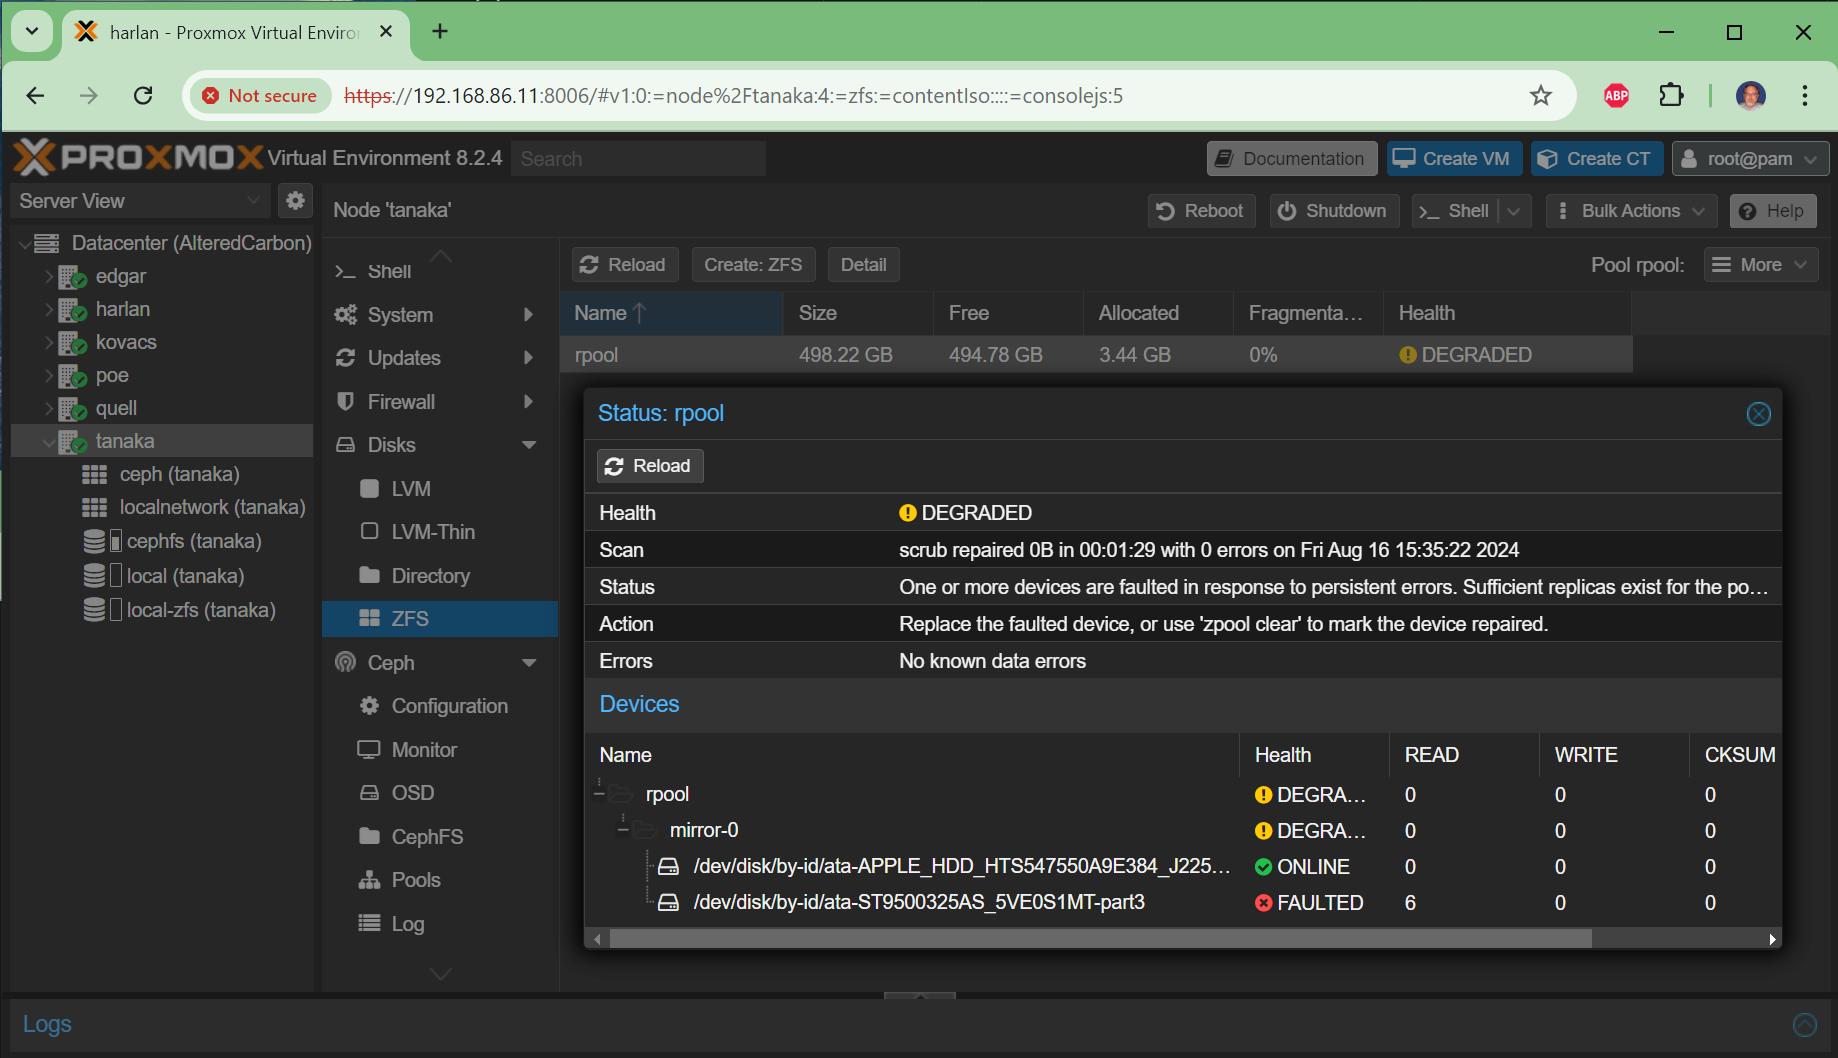Screen dimensions: 1838x1058
Task: Click the Proxmox search field
Action: (638, 159)
